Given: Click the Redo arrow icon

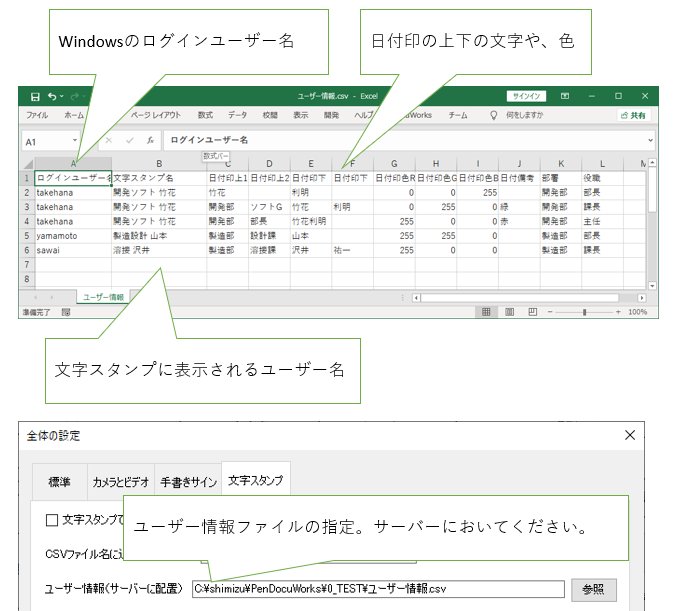Looking at the screenshot, I should (x=74, y=96).
